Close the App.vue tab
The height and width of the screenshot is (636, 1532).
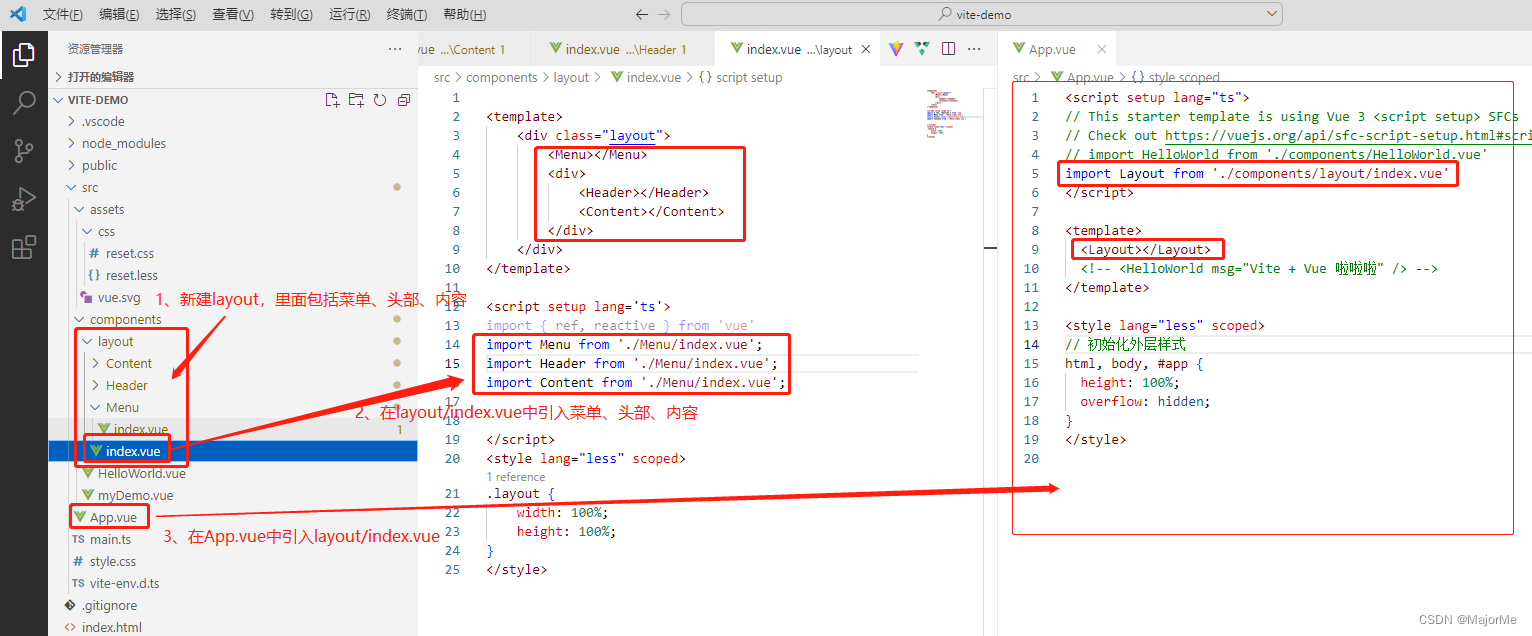coord(1102,49)
